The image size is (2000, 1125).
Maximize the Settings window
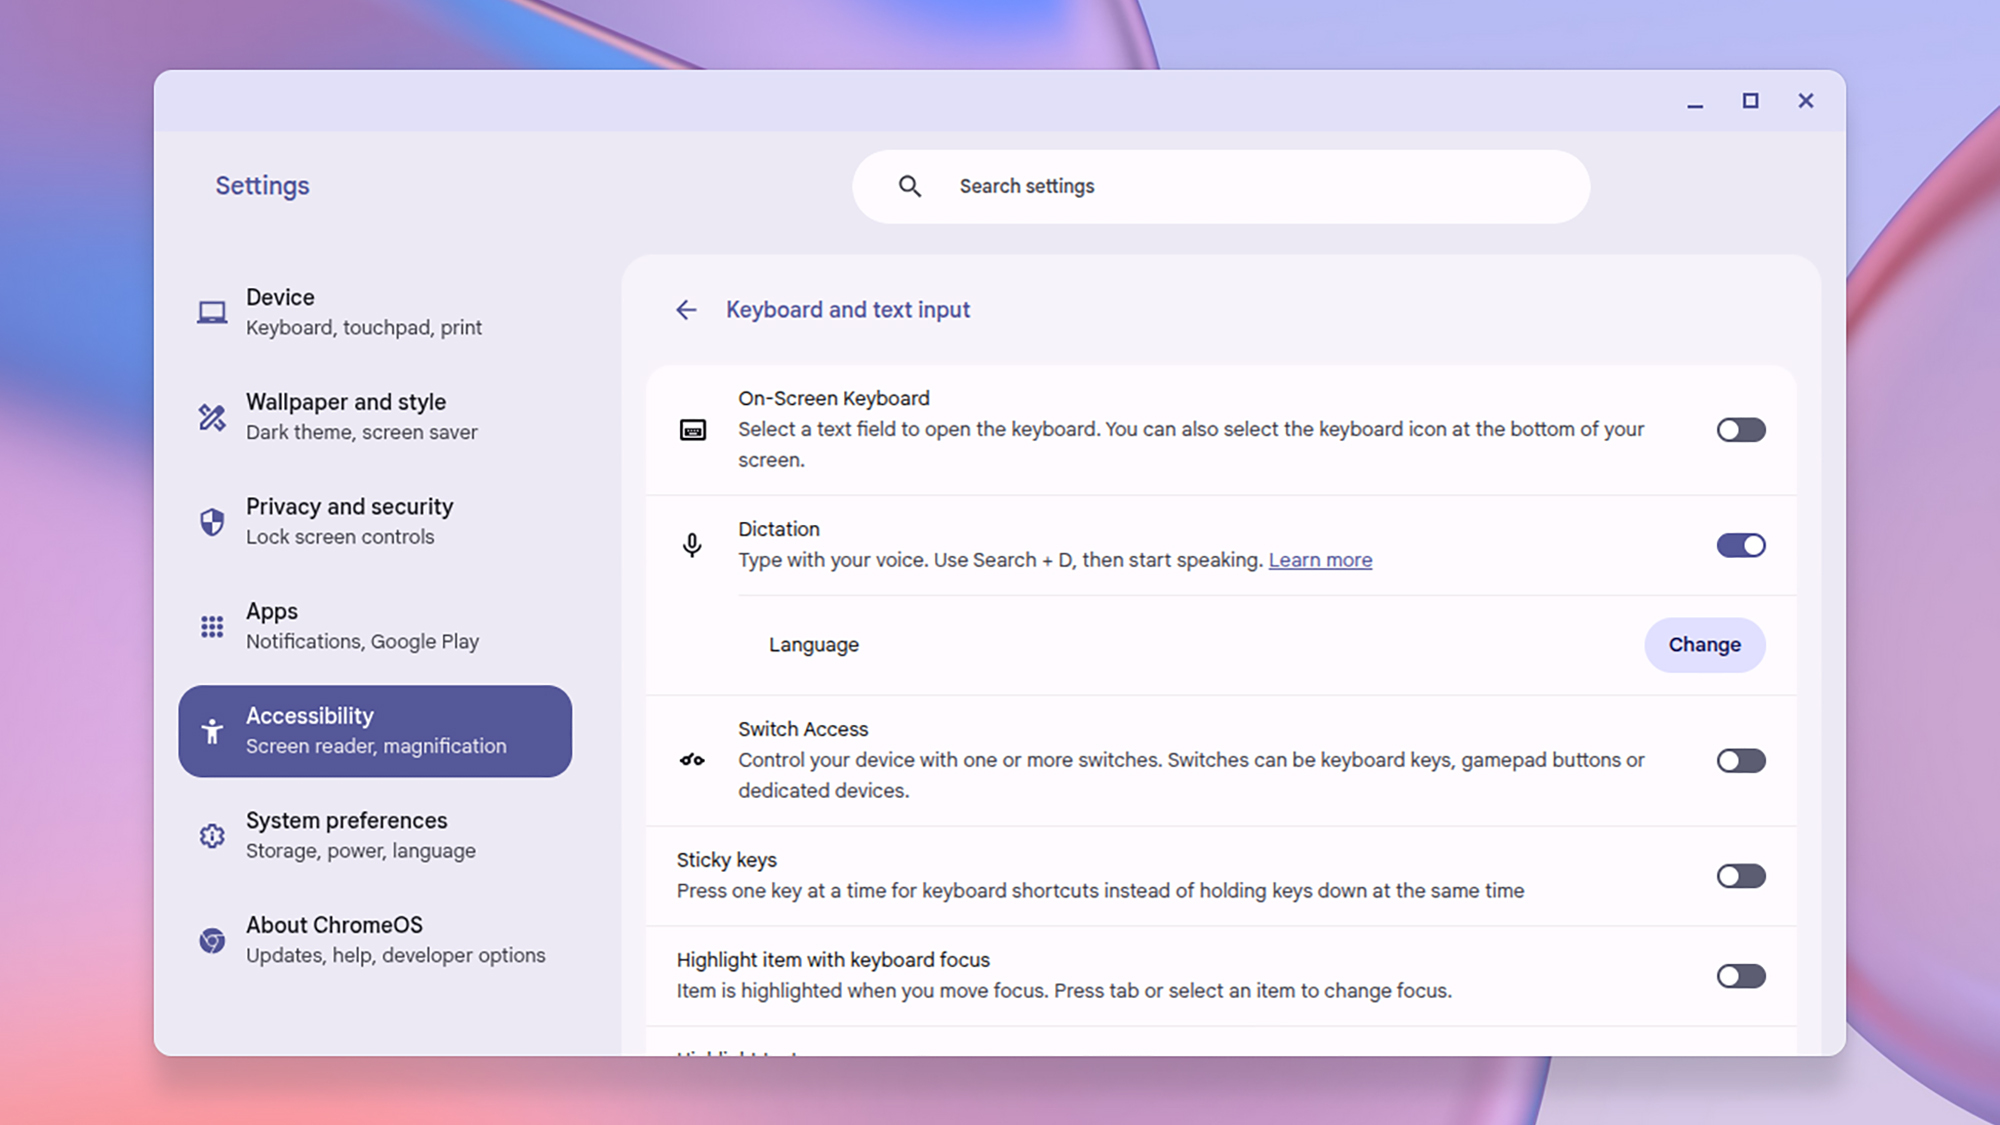pyautogui.click(x=1750, y=101)
